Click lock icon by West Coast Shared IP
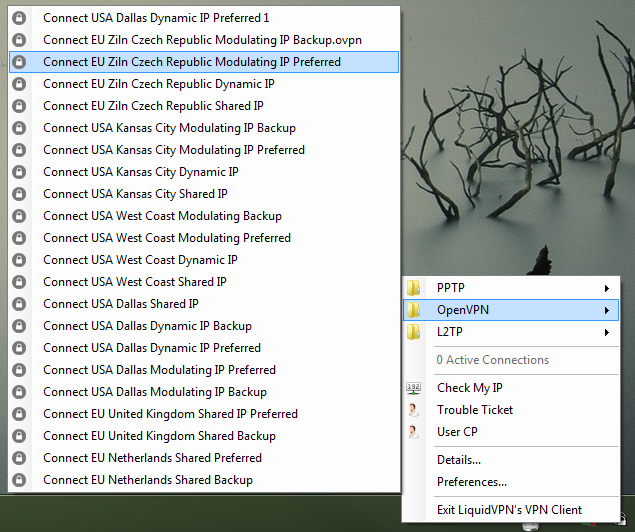The height and width of the screenshot is (532, 635). point(19,282)
